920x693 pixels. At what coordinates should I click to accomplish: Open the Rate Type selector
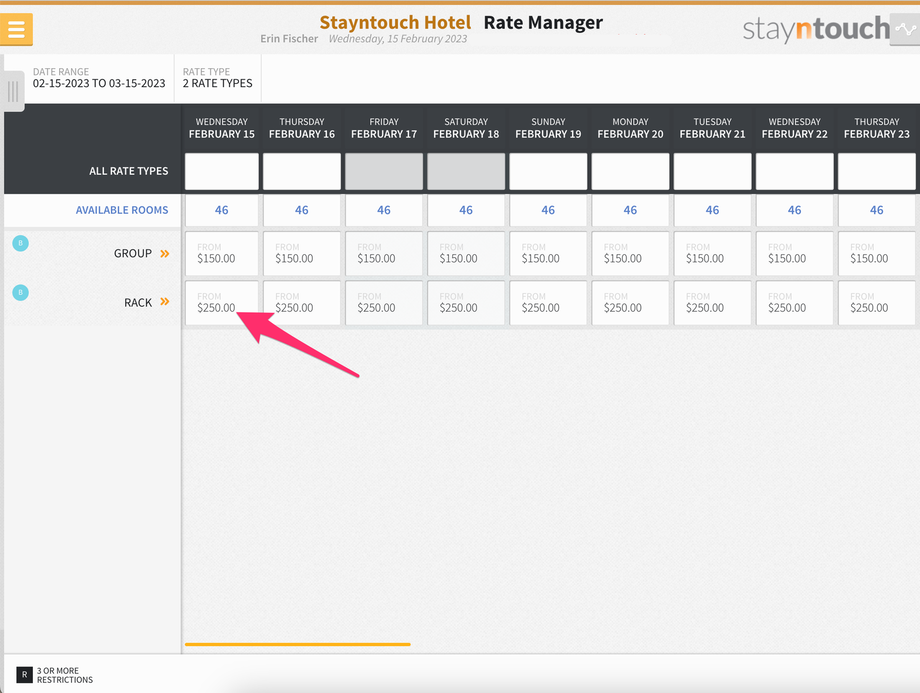pos(218,78)
